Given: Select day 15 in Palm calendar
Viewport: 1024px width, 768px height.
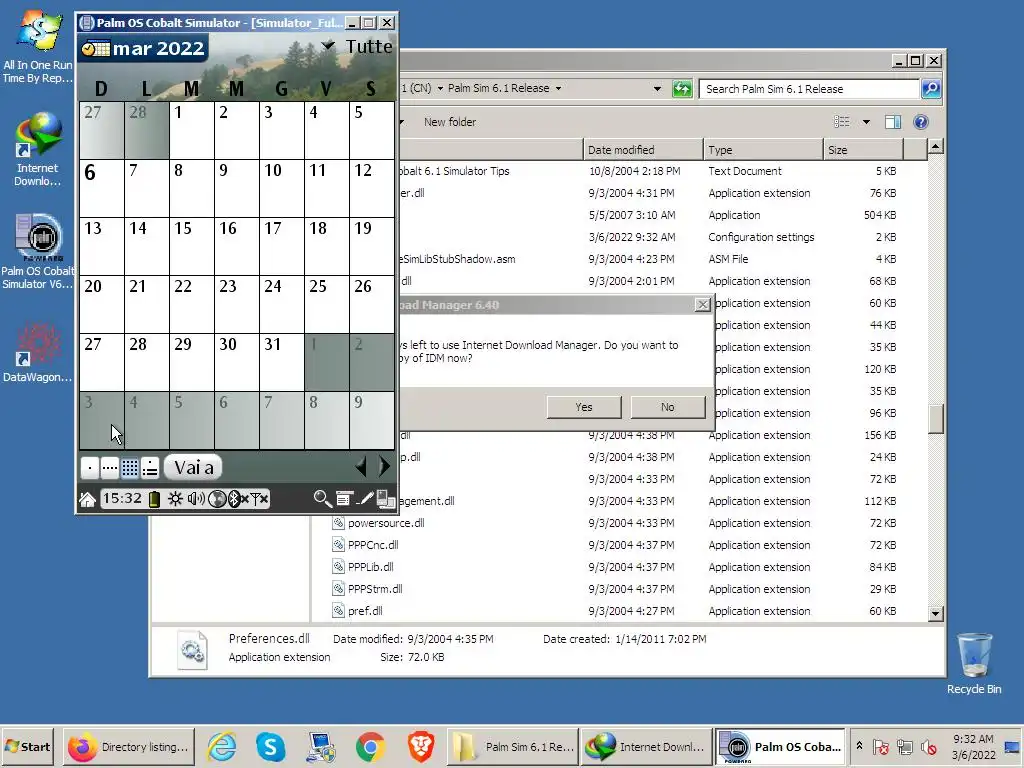Looking at the screenshot, I should 192,246.
